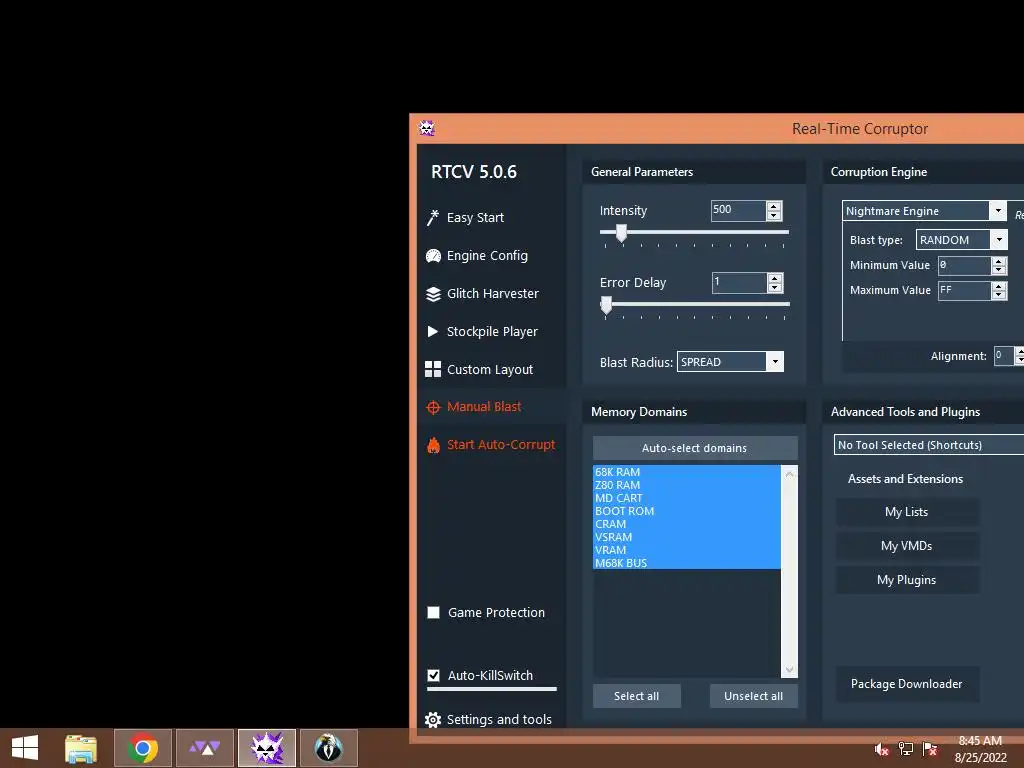
Task: Click the Error Delay slider handle
Action: click(x=606, y=304)
